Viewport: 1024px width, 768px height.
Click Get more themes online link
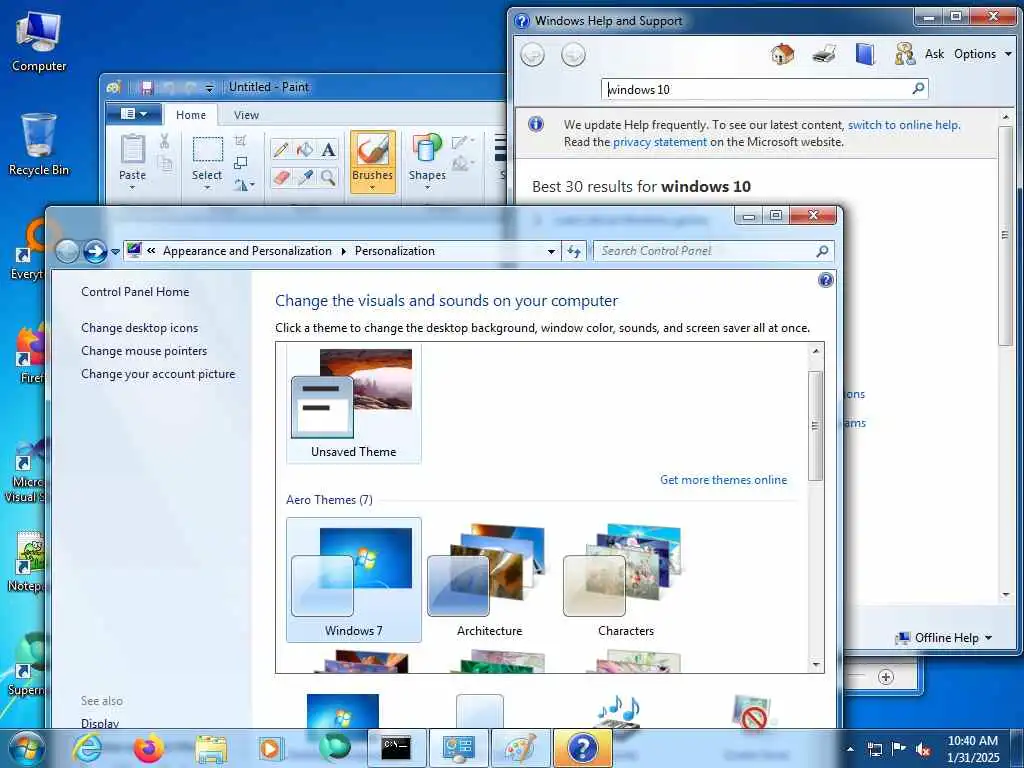pos(724,480)
